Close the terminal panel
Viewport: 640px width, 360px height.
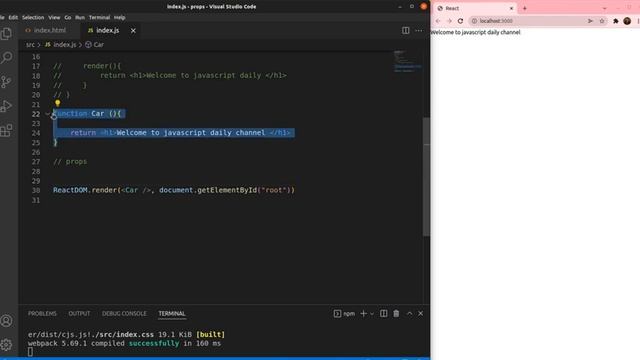420,313
